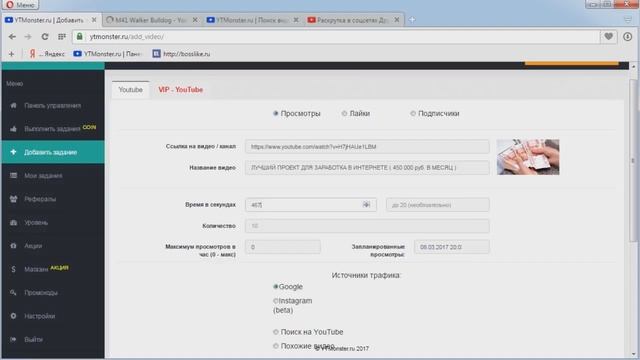The height and width of the screenshot is (360, 640).
Task: Open Speed Dial grid icon
Action: 62,37
